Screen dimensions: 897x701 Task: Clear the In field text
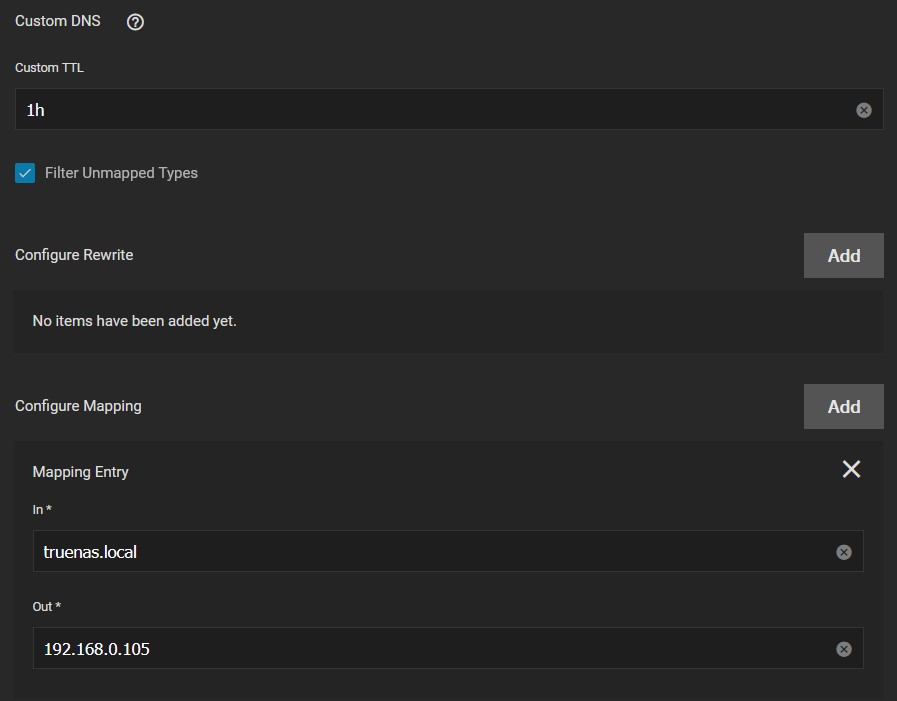pos(843,551)
